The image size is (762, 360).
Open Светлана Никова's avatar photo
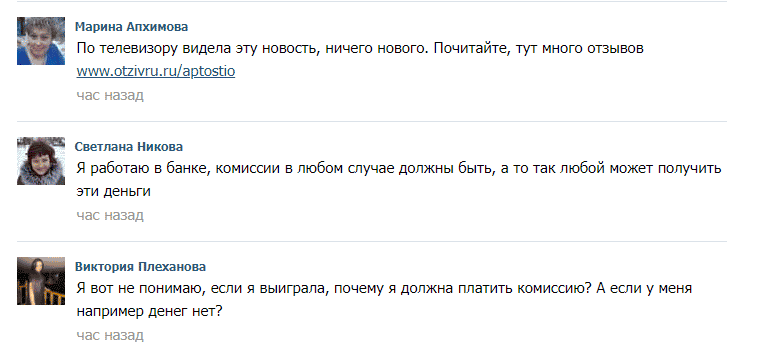click(41, 161)
